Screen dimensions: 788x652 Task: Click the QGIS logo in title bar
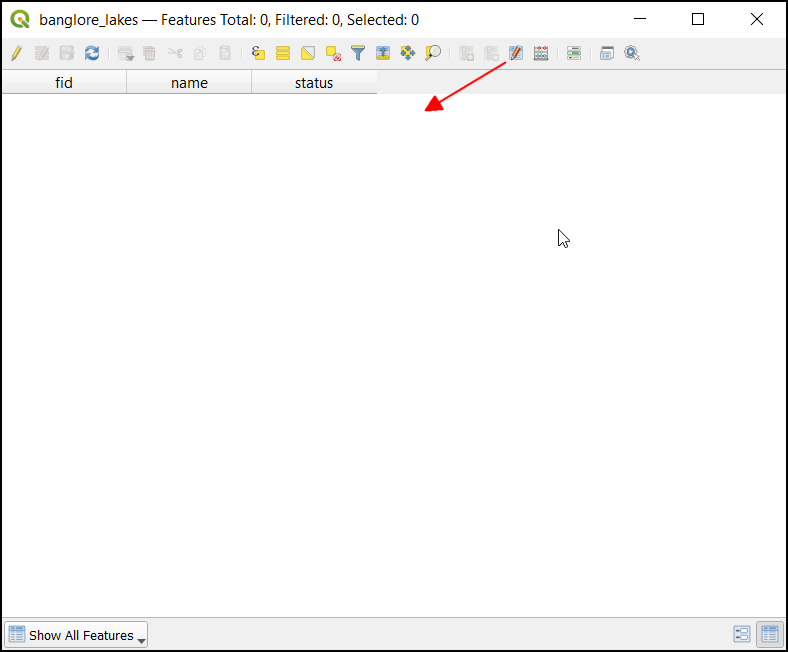click(20, 20)
